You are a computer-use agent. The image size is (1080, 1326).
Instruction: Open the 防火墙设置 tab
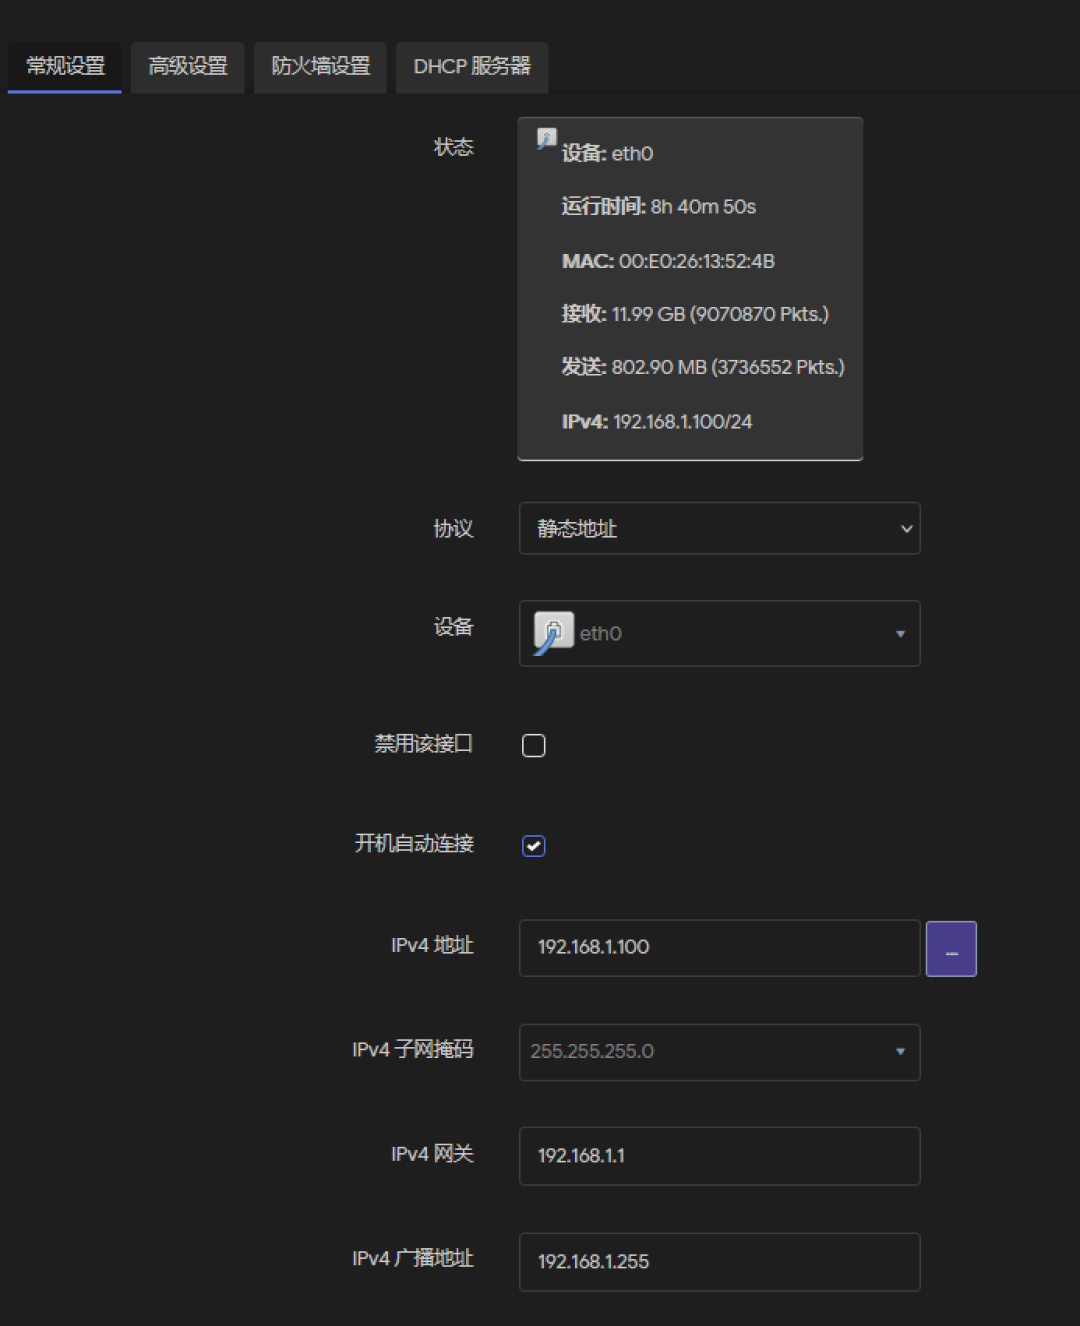(320, 67)
